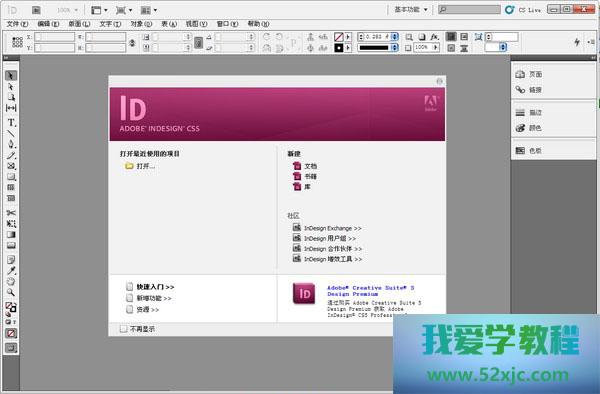Image resolution: width=600 pixels, height=394 pixels.
Task: Click the fx effects icon
Action: coord(434,37)
